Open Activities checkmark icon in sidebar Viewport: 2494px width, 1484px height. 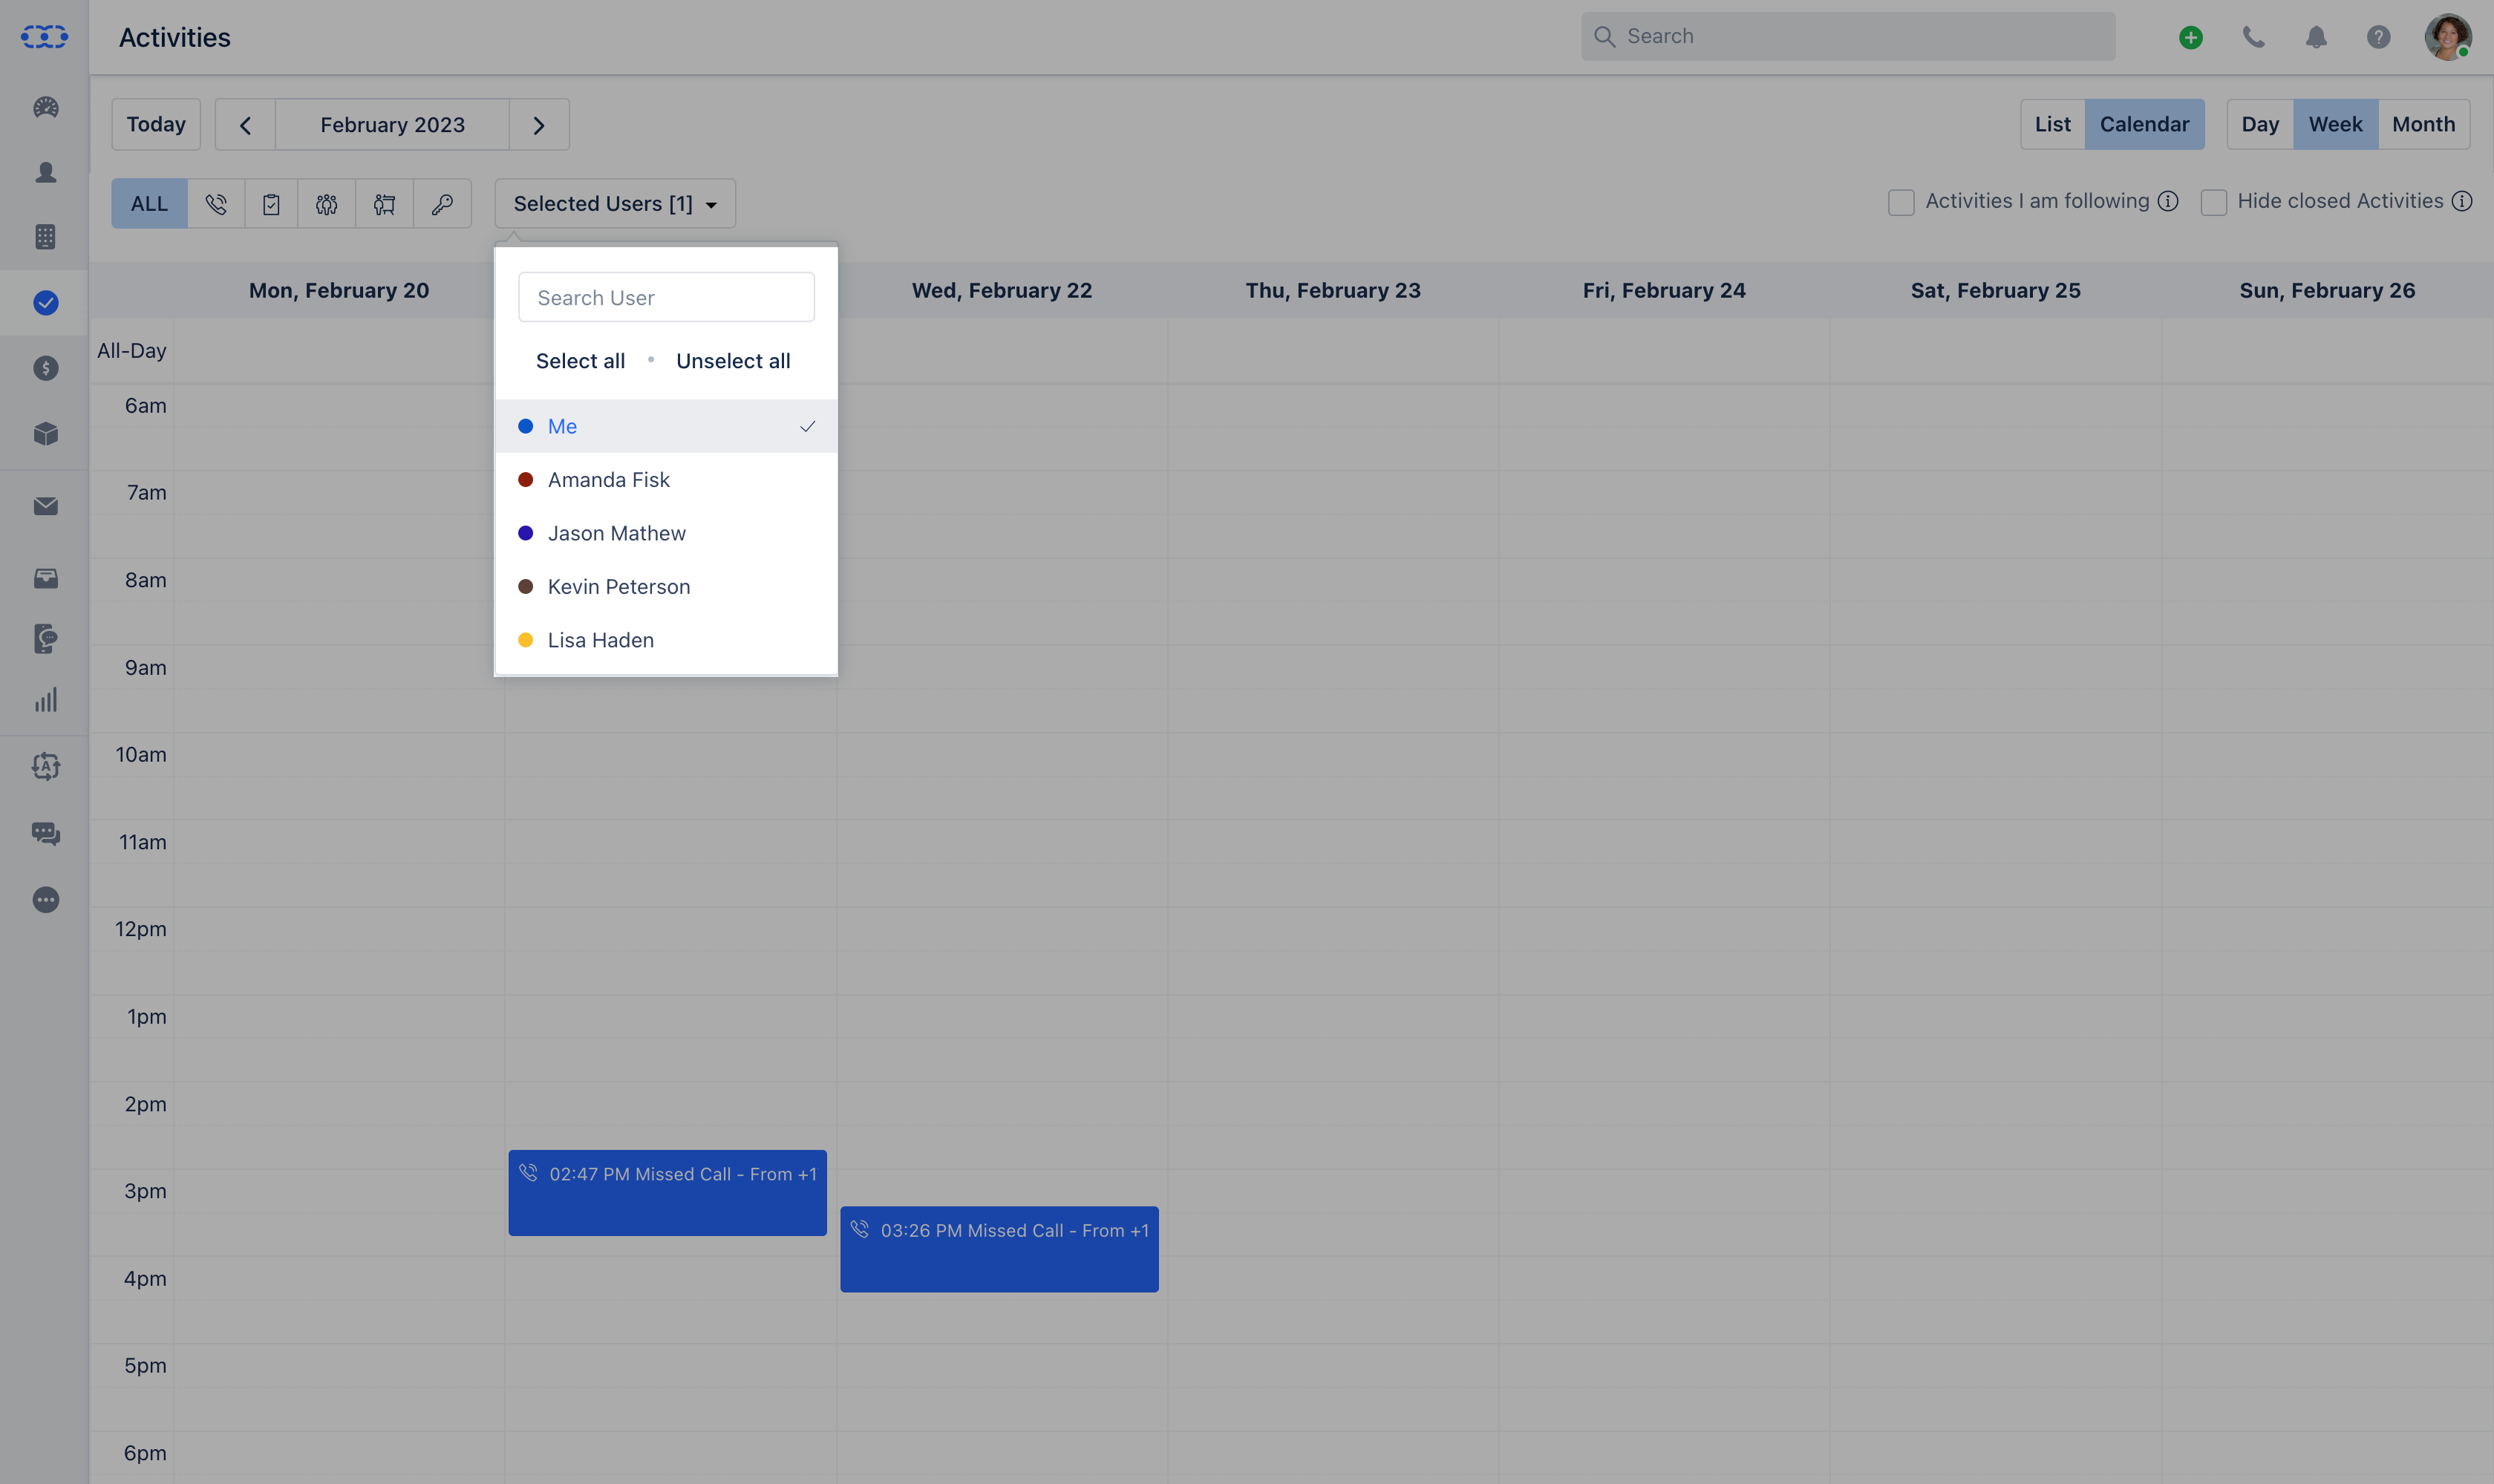point(46,302)
